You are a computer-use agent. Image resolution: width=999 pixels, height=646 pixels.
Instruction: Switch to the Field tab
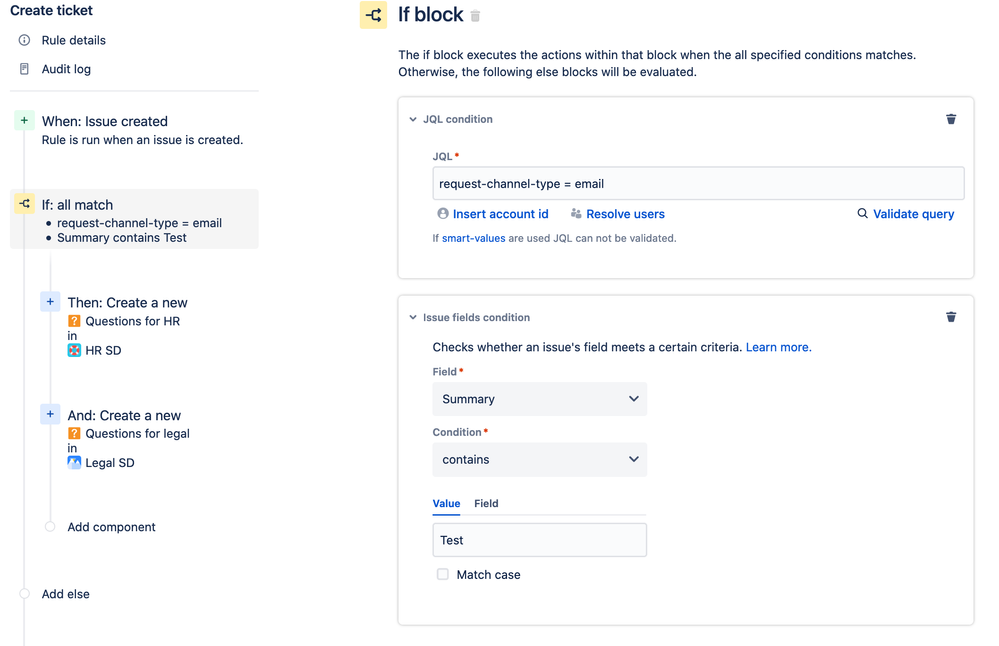(486, 503)
